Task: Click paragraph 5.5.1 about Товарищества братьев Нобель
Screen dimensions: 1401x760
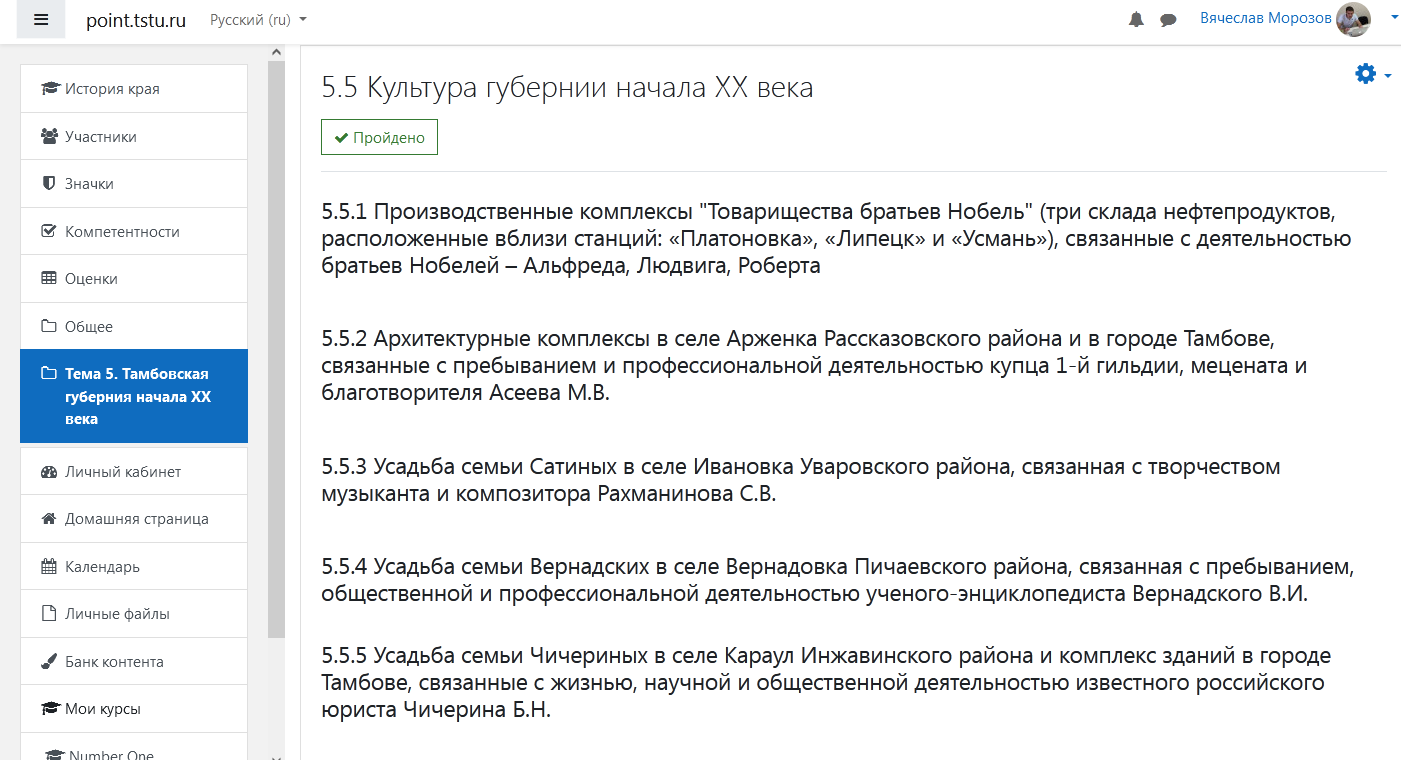Action: pos(836,239)
